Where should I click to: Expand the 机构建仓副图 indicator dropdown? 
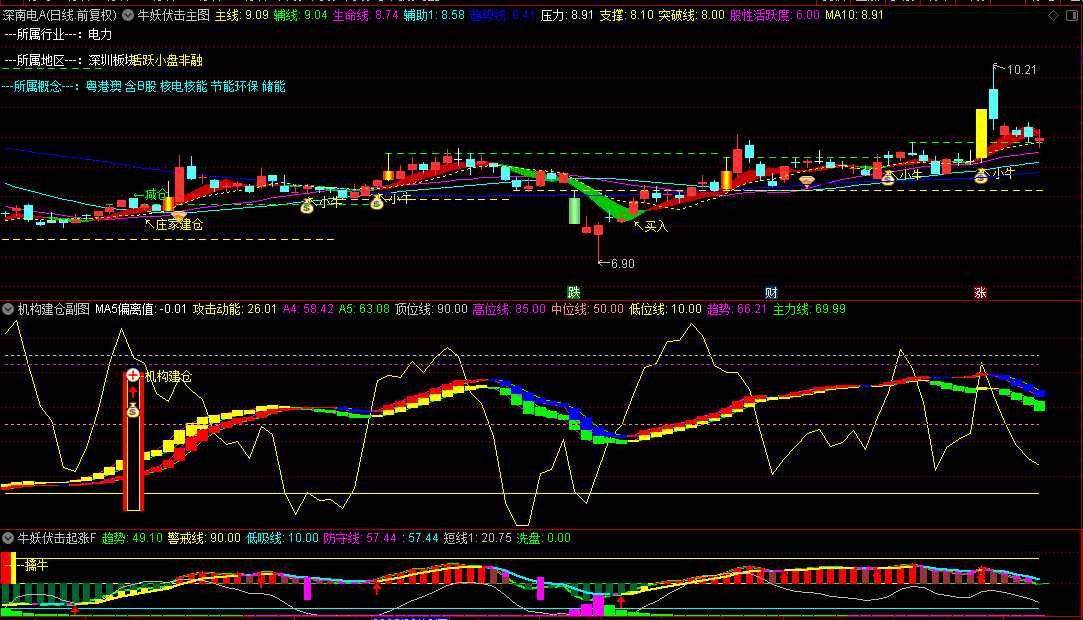8,309
